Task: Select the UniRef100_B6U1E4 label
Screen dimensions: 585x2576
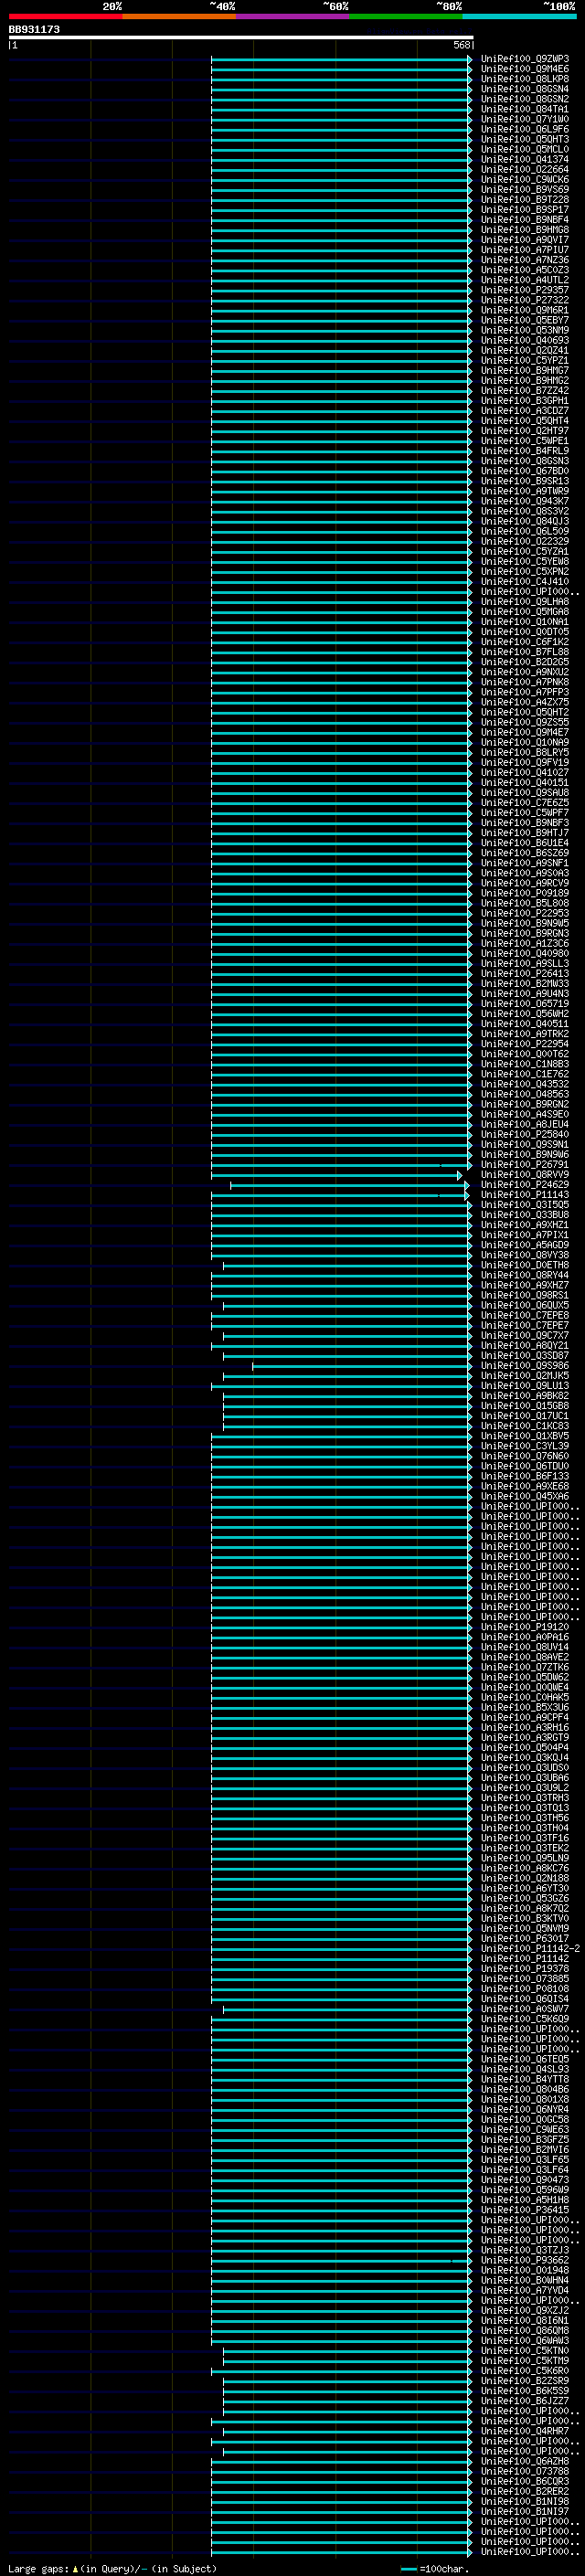Action: pyautogui.click(x=525, y=843)
